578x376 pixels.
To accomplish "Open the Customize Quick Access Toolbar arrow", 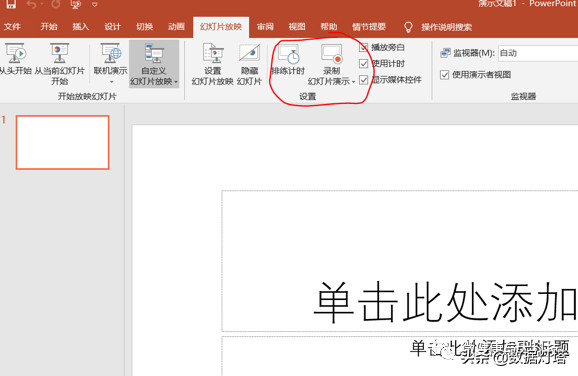I will tap(95, 5).
